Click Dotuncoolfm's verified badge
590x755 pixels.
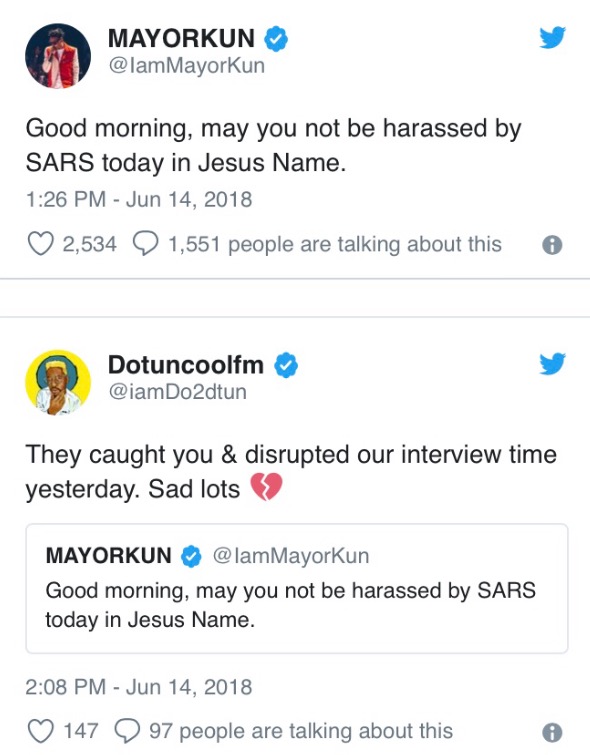coord(286,365)
